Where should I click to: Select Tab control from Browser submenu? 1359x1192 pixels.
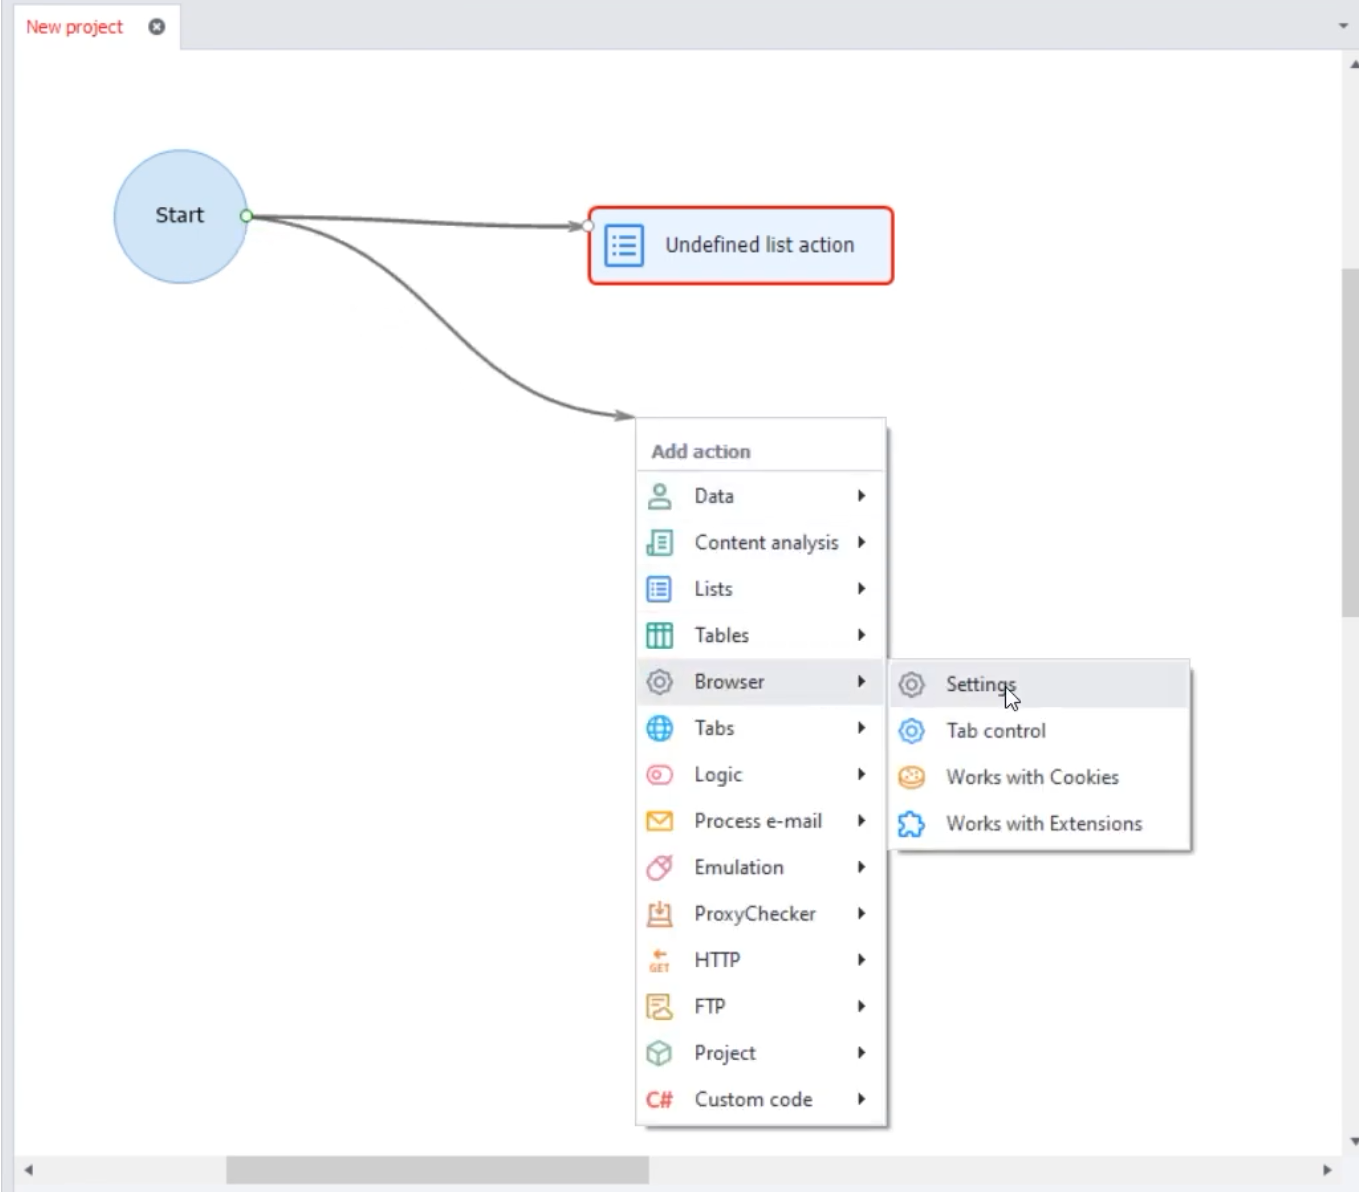[995, 731]
